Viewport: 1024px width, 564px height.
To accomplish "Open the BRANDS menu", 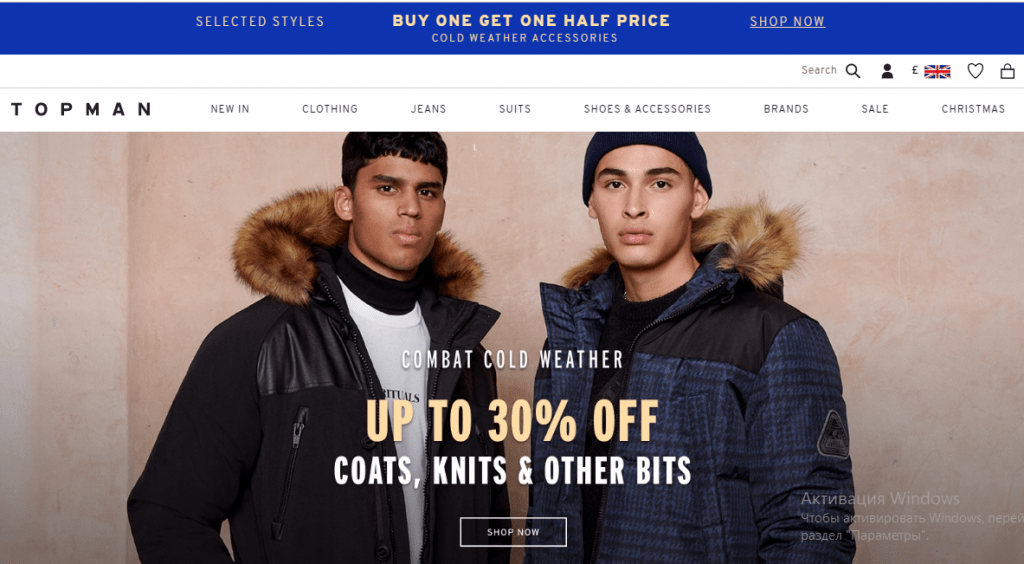I will (786, 109).
